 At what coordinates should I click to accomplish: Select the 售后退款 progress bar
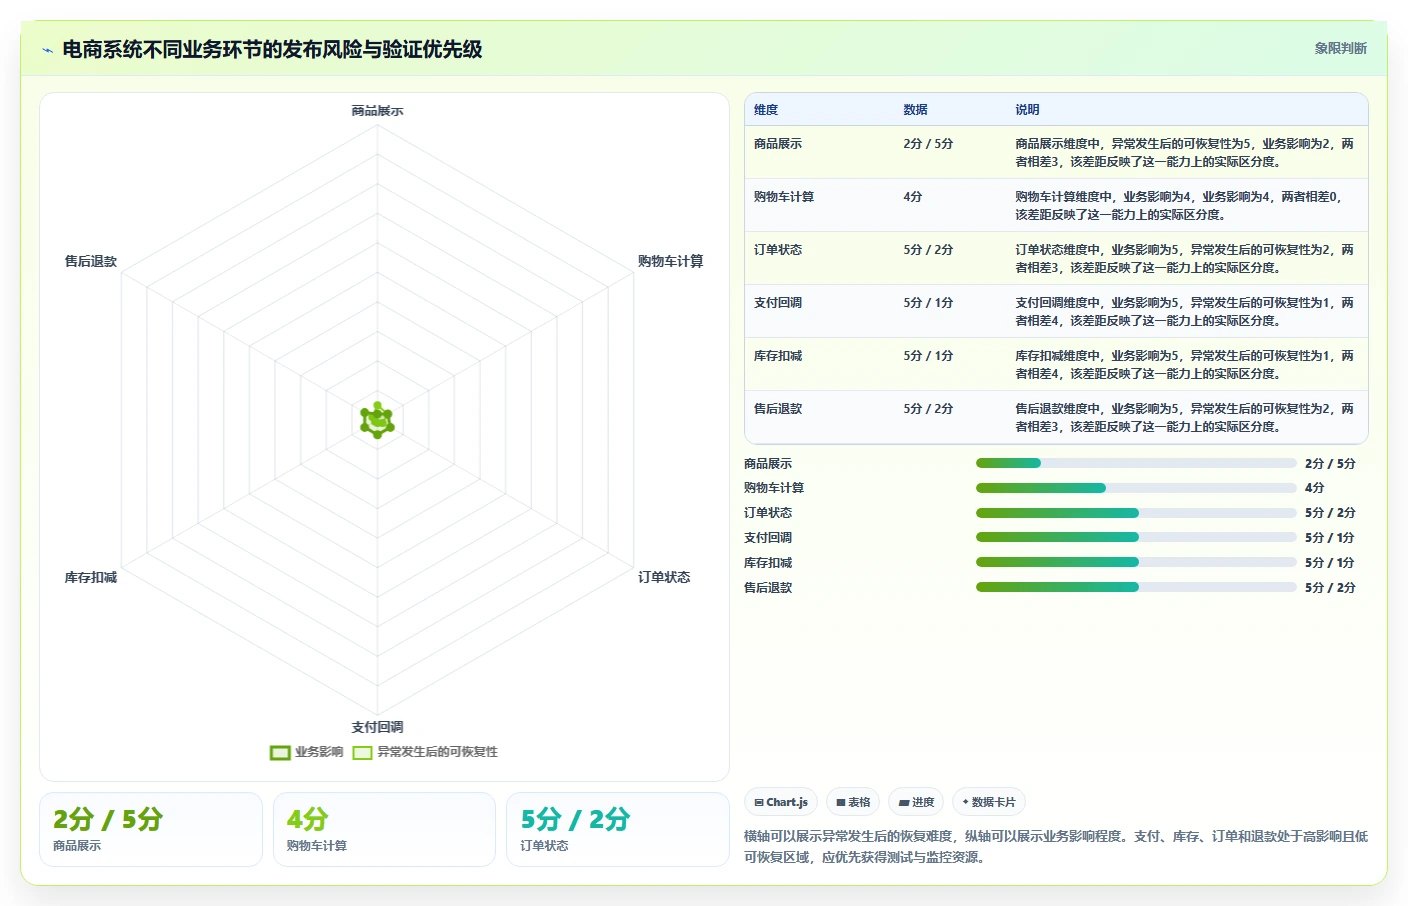click(1136, 587)
